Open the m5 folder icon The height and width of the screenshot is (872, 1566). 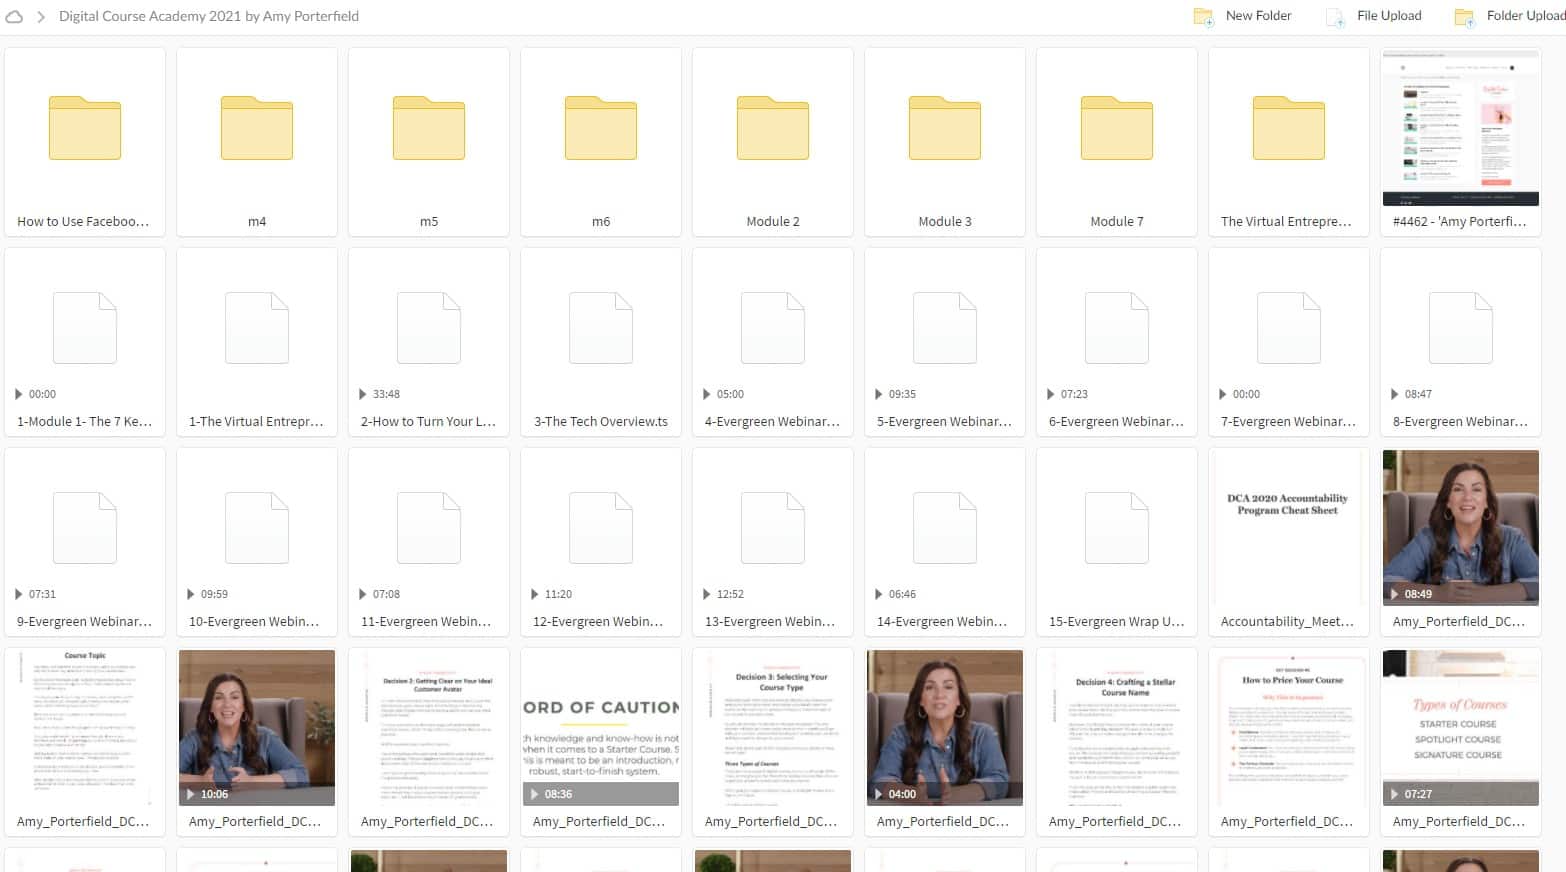point(429,128)
